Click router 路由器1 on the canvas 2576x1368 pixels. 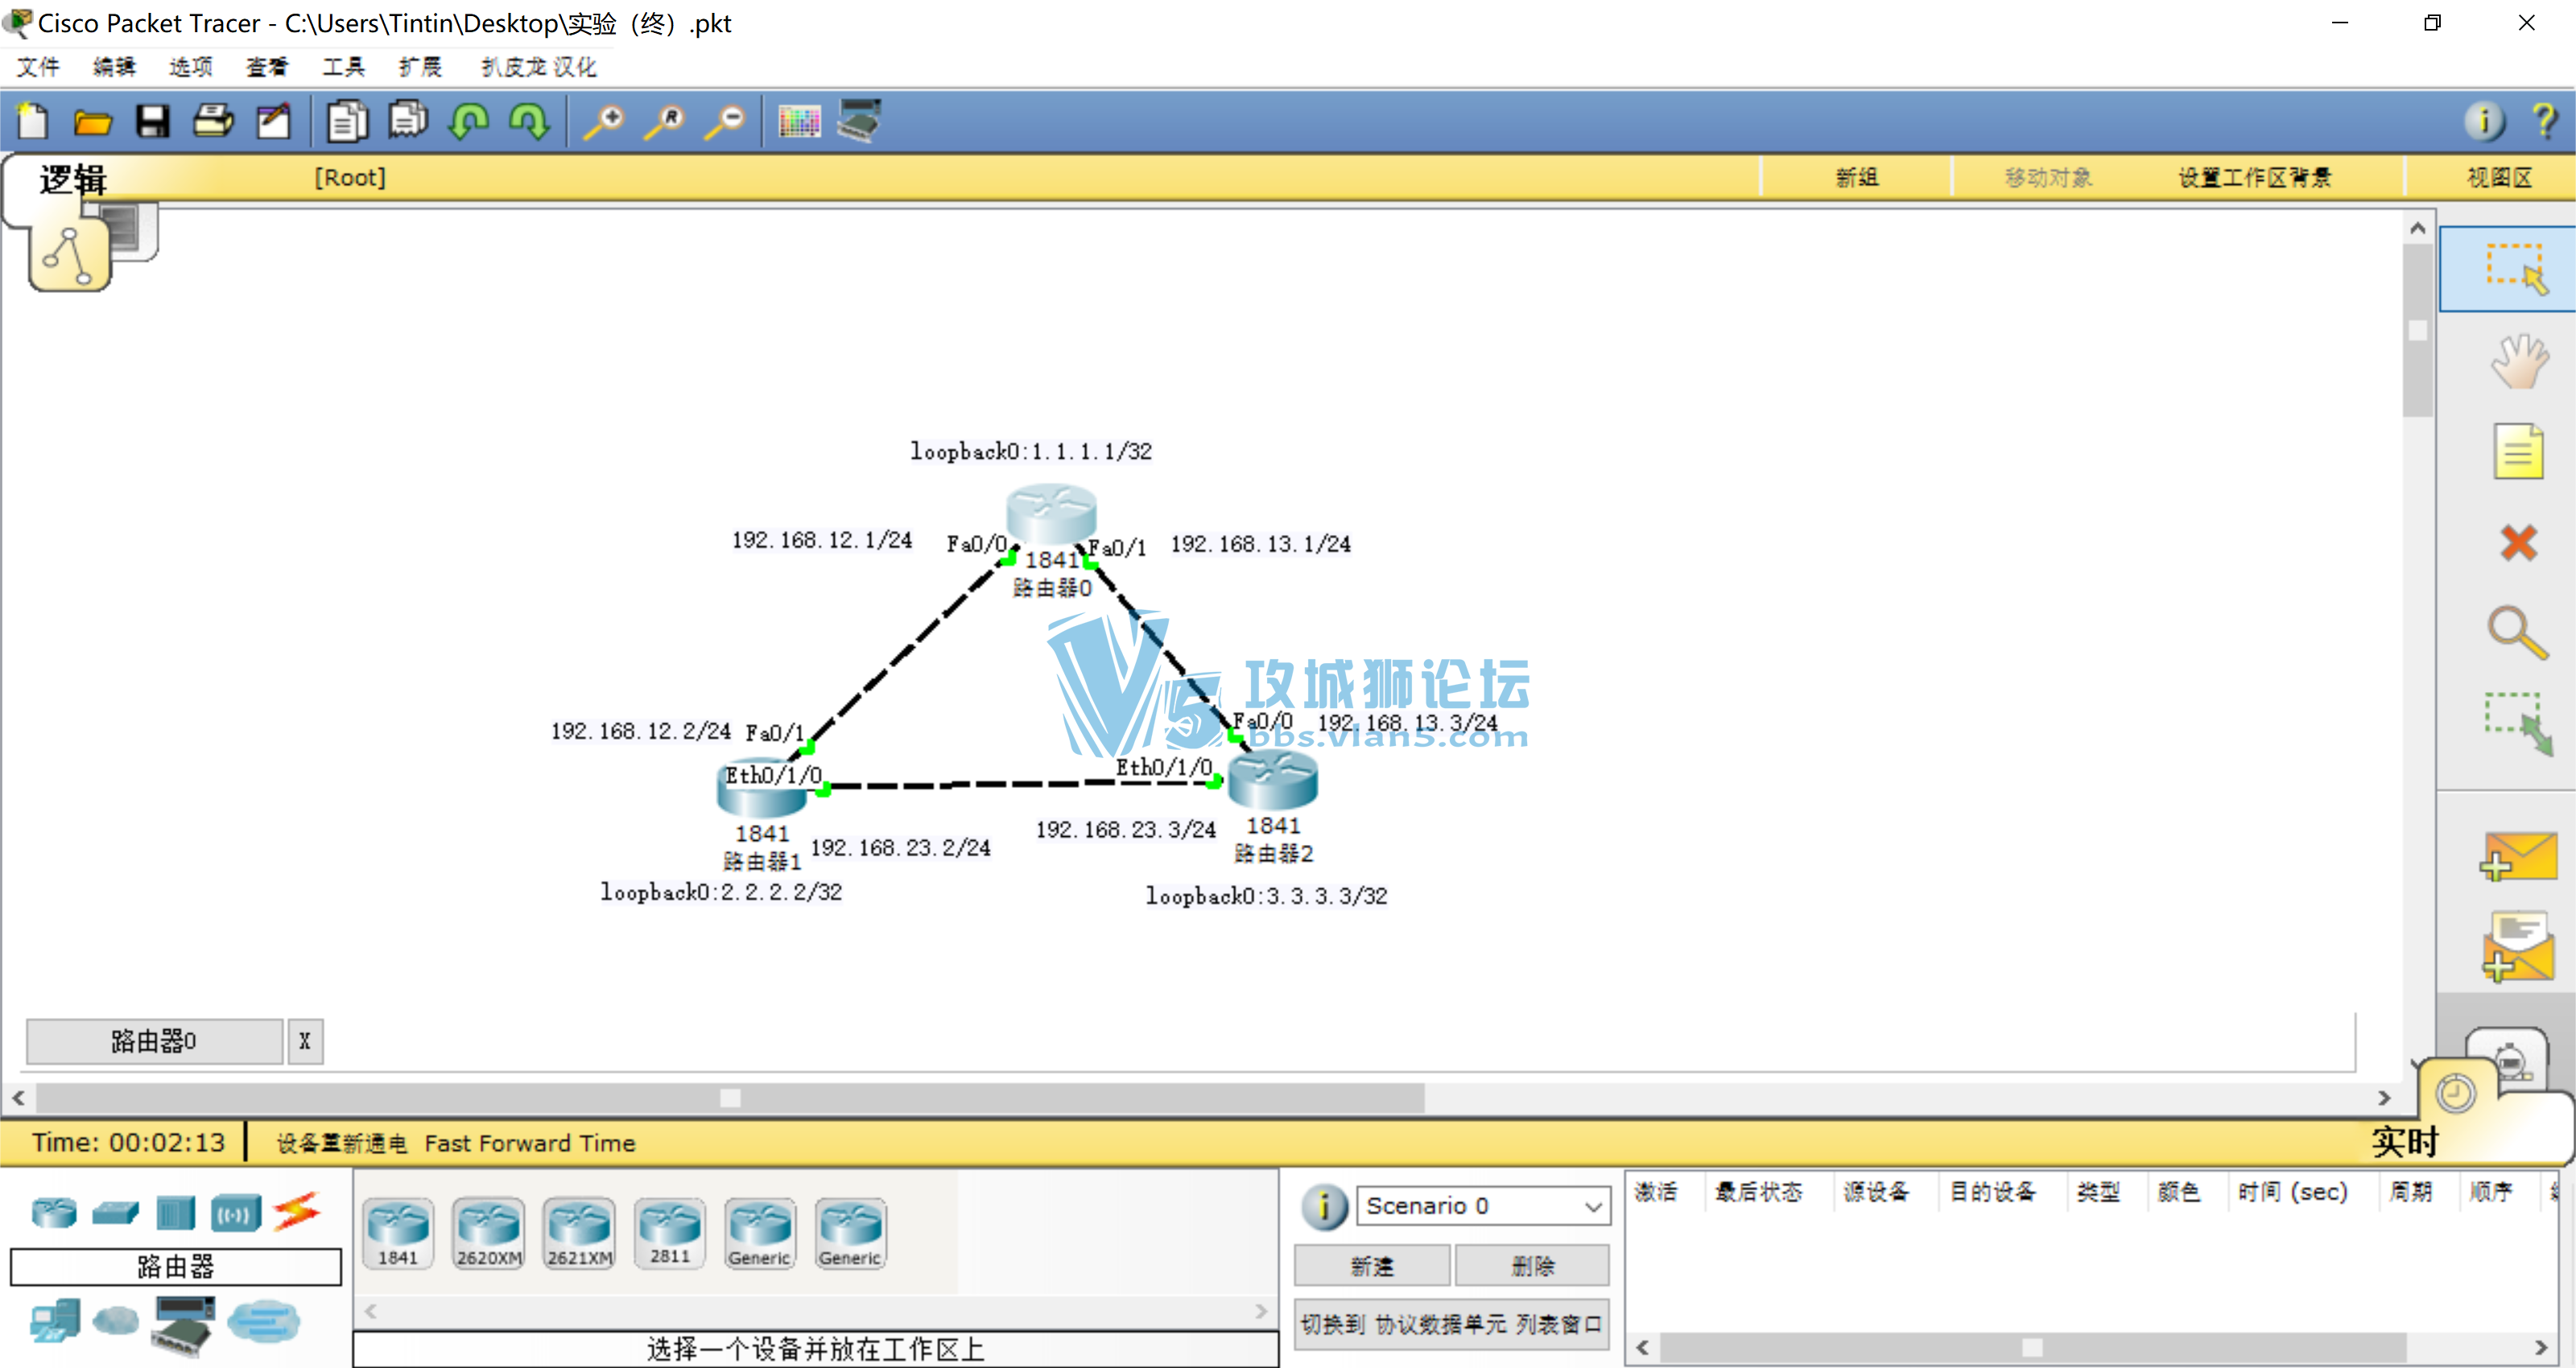[x=762, y=789]
